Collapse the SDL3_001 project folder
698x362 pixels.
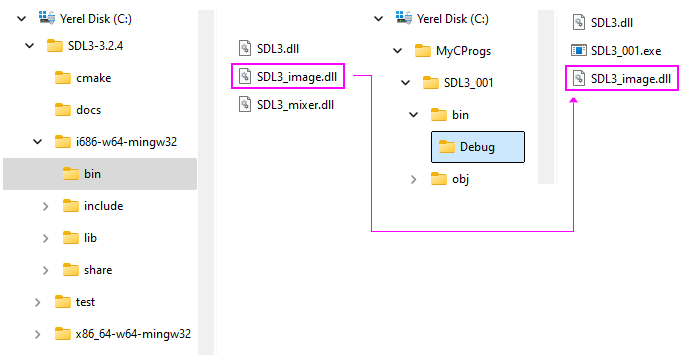coord(406,83)
